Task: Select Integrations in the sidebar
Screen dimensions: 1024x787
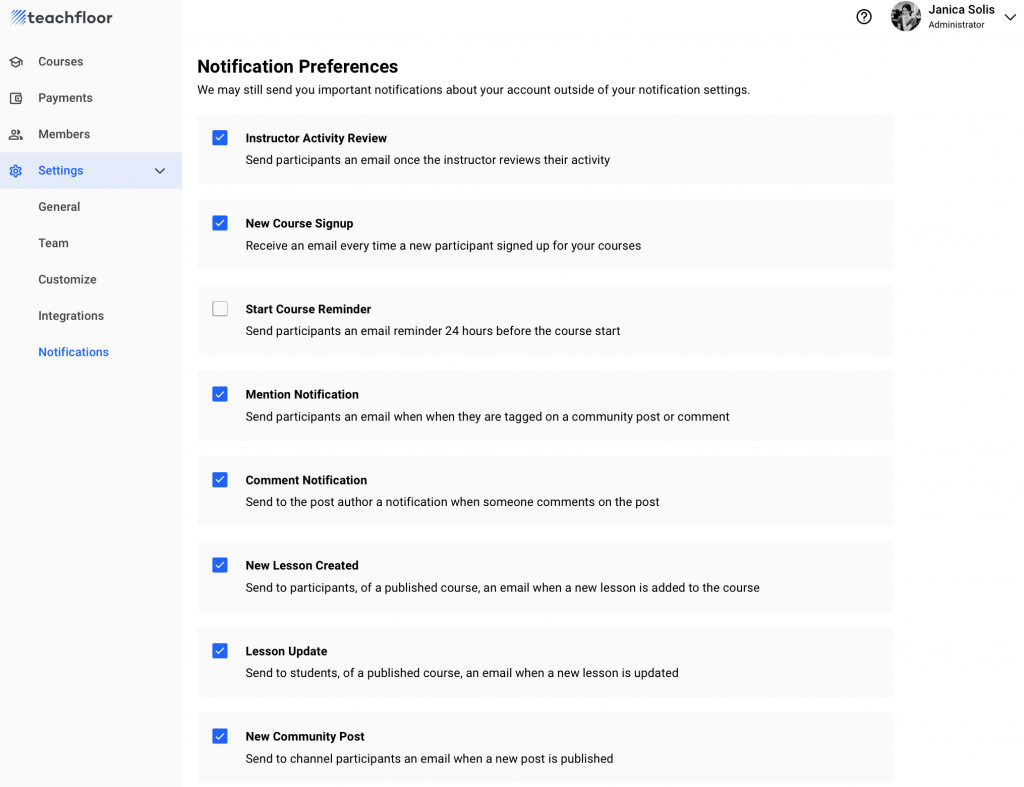Action: point(71,316)
